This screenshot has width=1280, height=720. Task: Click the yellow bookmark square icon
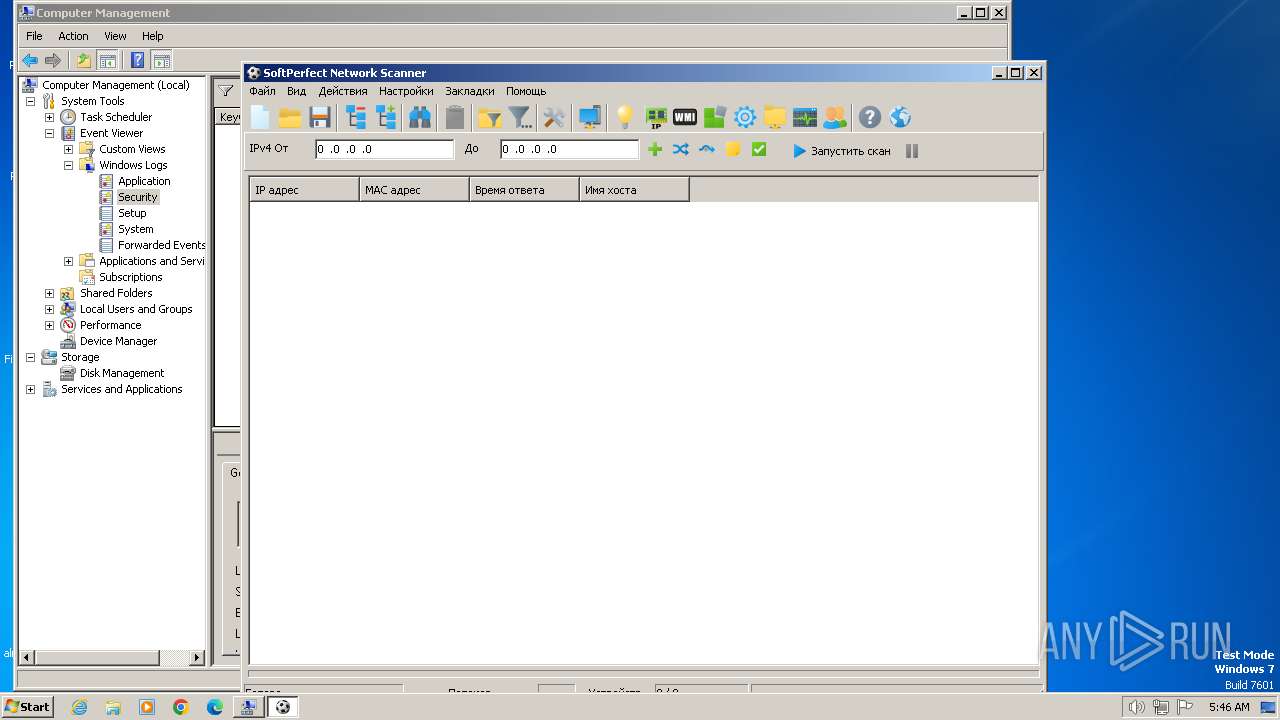[x=733, y=150]
